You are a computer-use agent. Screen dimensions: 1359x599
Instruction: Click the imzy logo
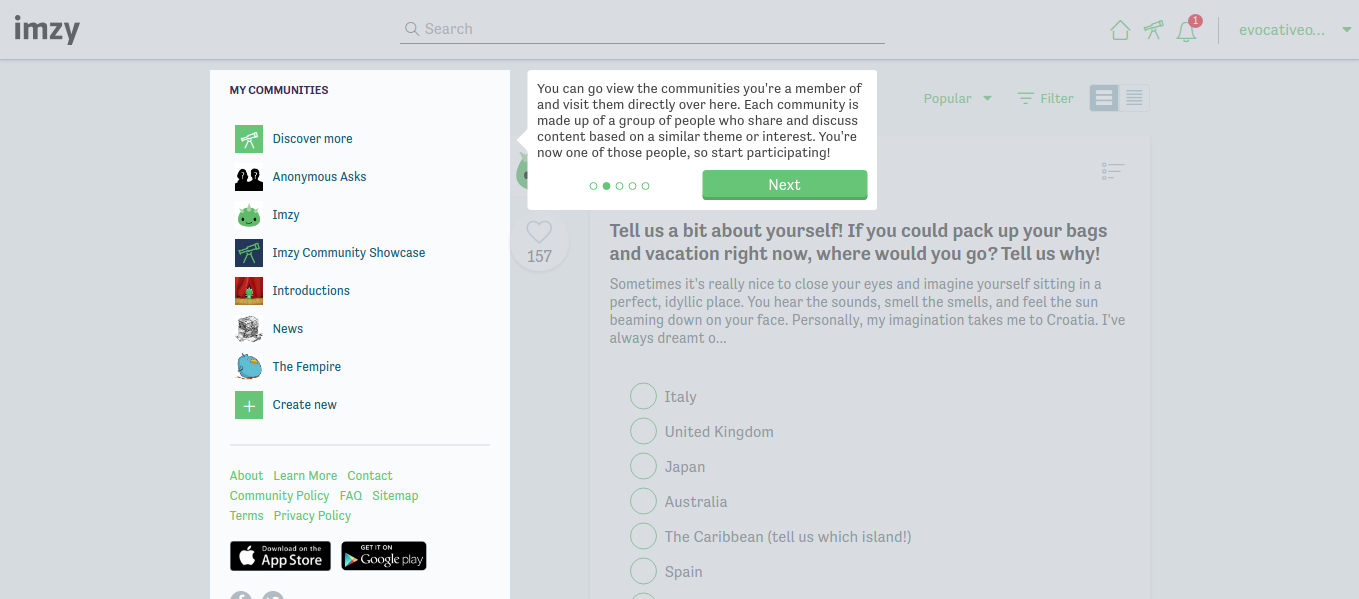[x=47, y=29]
